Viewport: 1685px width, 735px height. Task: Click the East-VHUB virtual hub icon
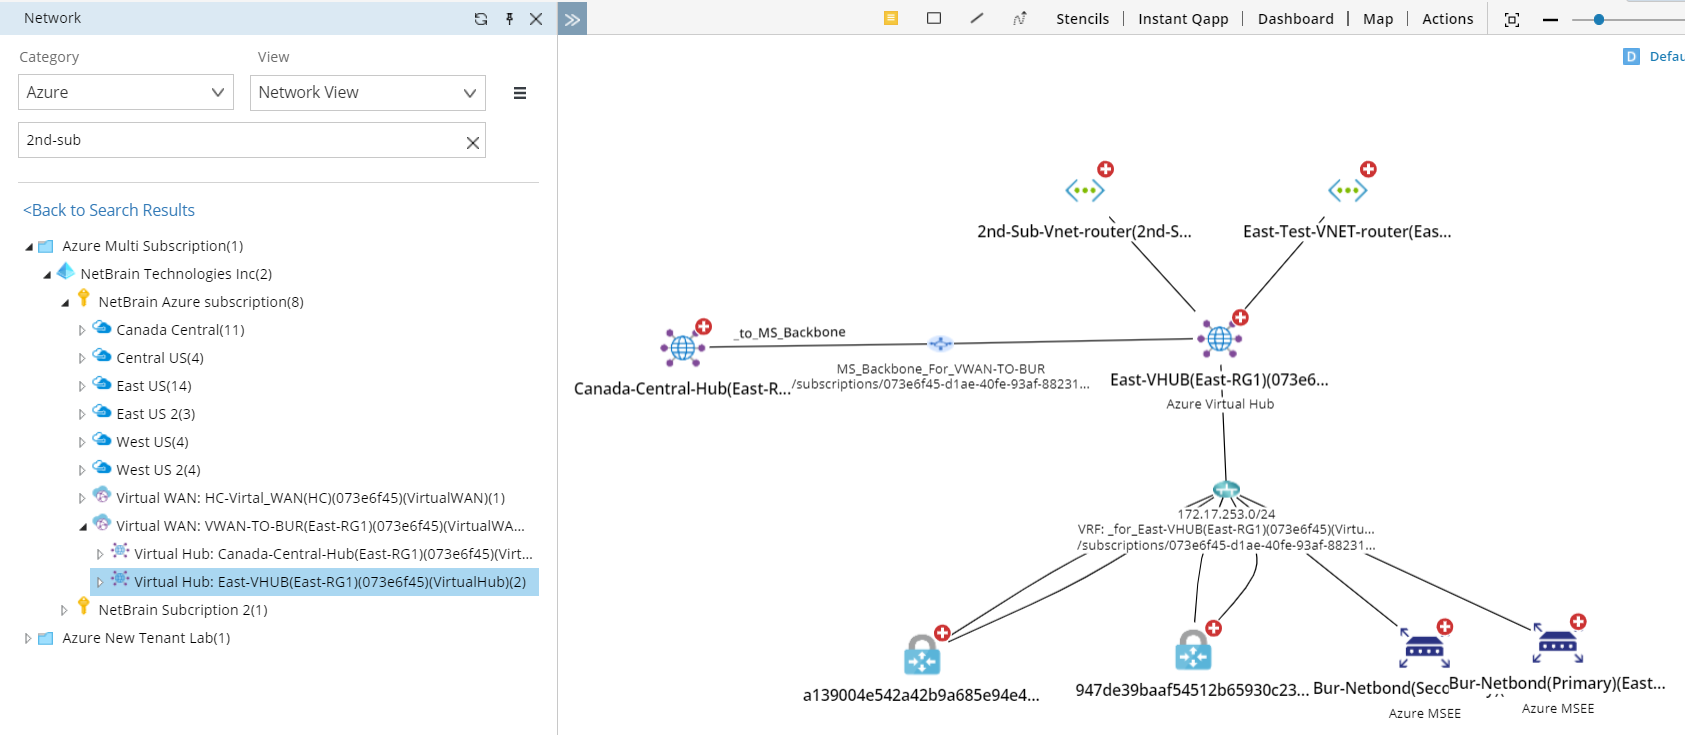1220,340
